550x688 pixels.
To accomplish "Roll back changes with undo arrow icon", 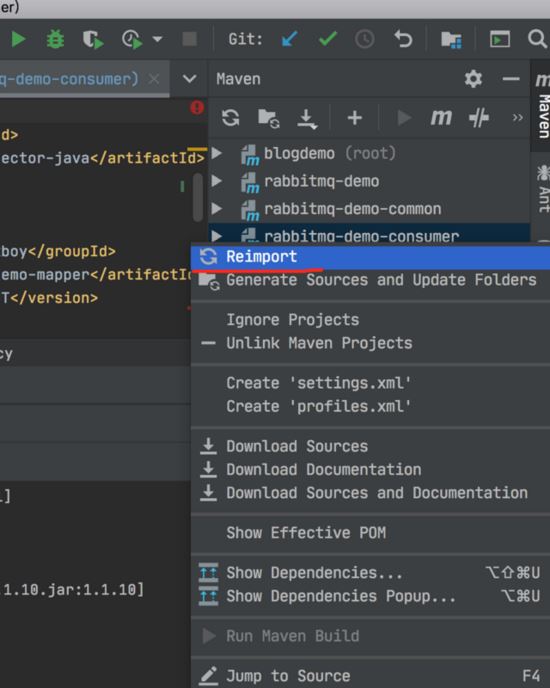I will [403, 39].
